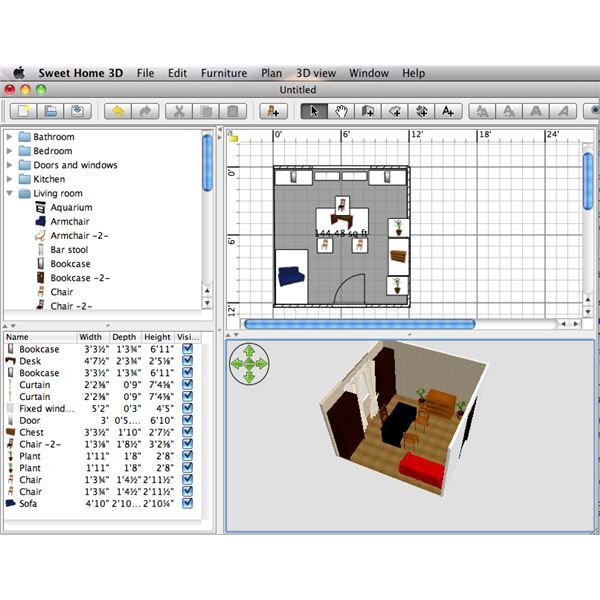Click up arrow on 3D navigation pad
The image size is (600, 600).
[x=249, y=350]
